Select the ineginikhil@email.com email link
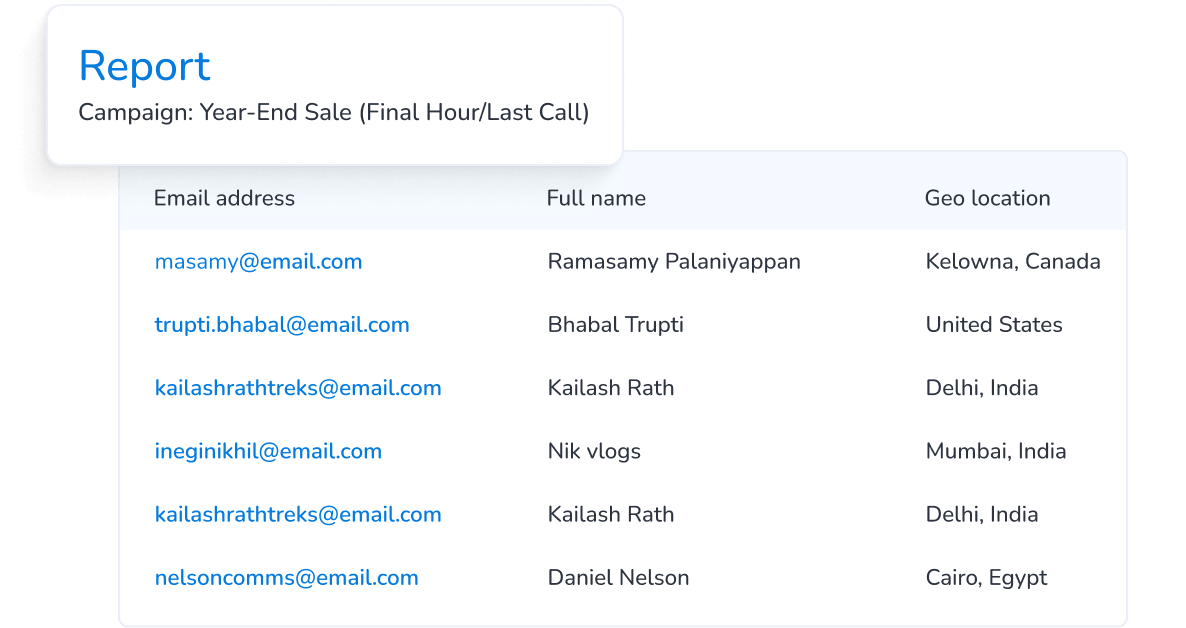Image resolution: width=1186 pixels, height=628 pixels. pos(268,452)
